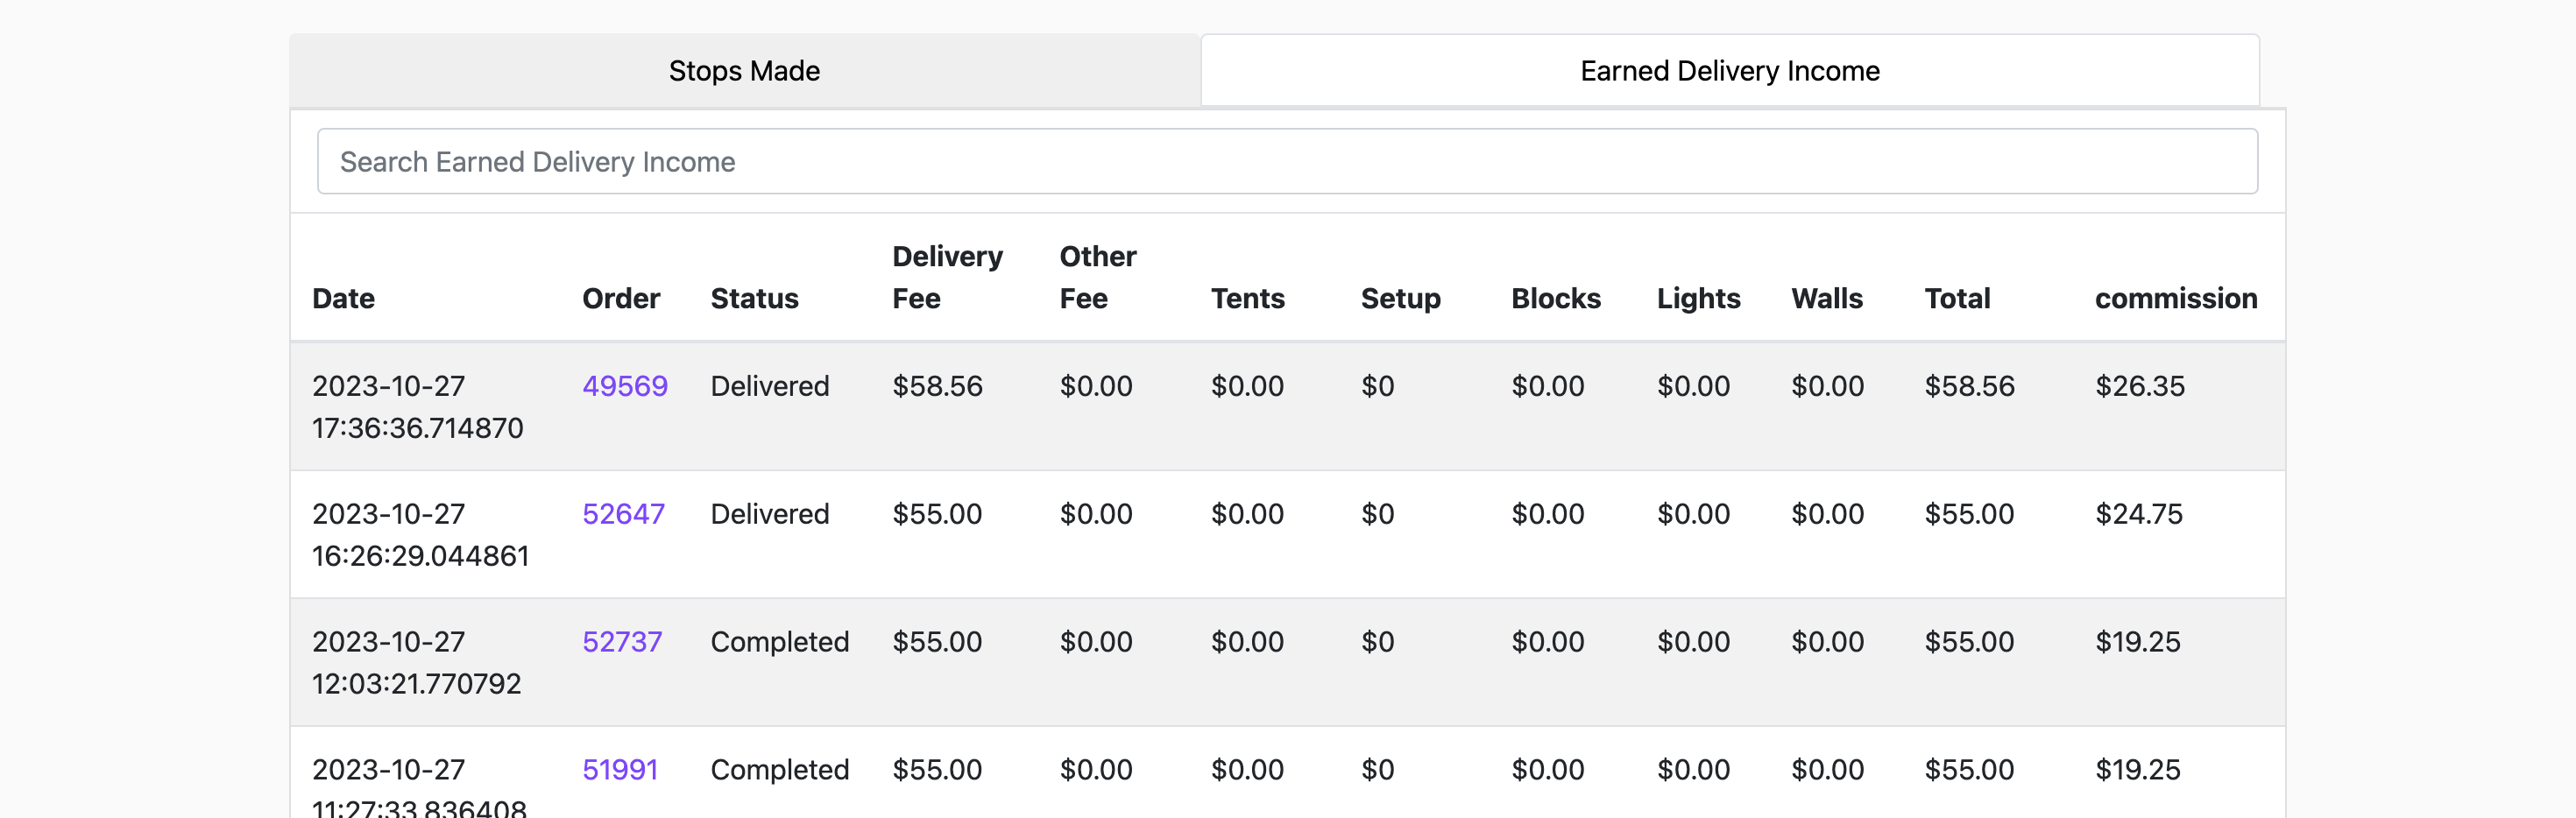Image resolution: width=2576 pixels, height=818 pixels.
Task: Click the Status column header
Action: click(x=754, y=298)
